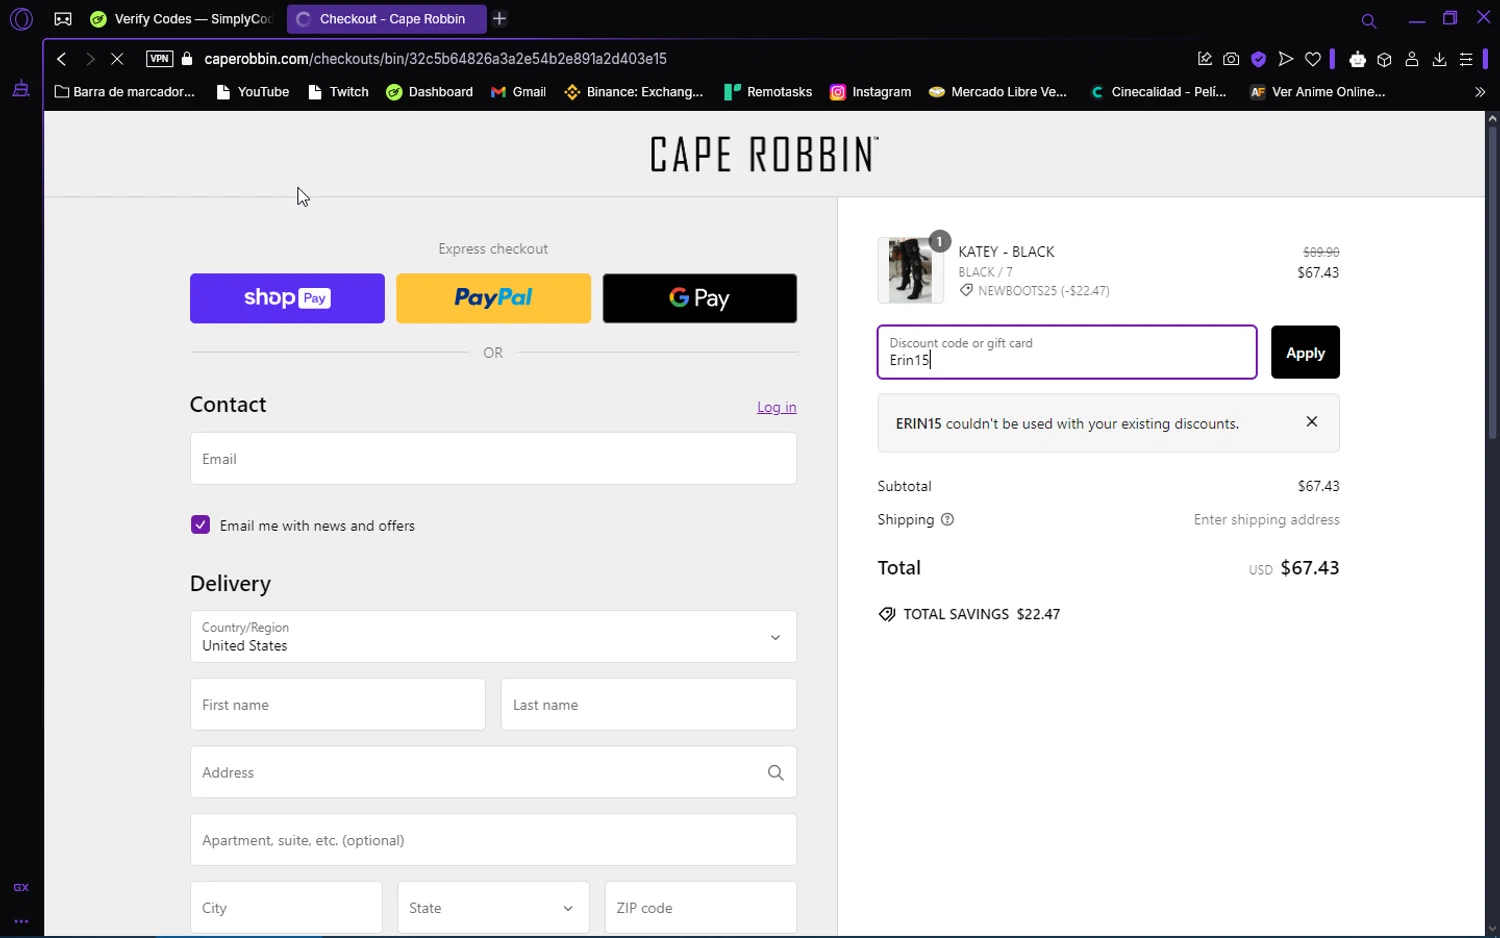
Task: Switch to the Verify Codes SimplyCodes tab
Action: click(181, 19)
